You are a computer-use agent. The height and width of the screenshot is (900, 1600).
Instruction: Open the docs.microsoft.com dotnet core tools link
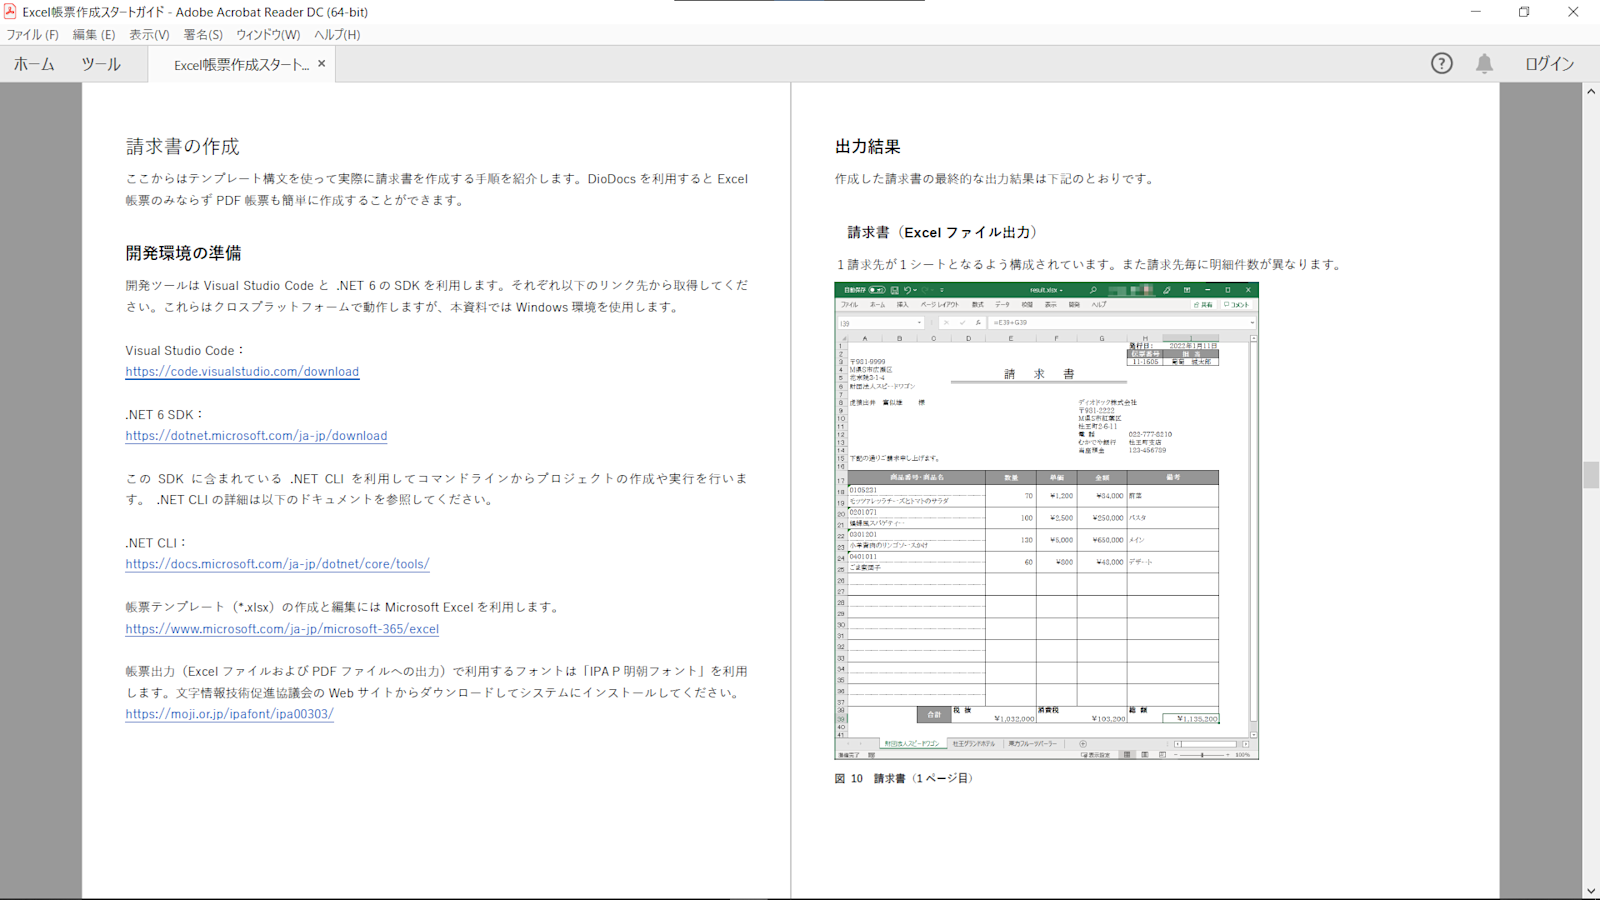(277, 564)
